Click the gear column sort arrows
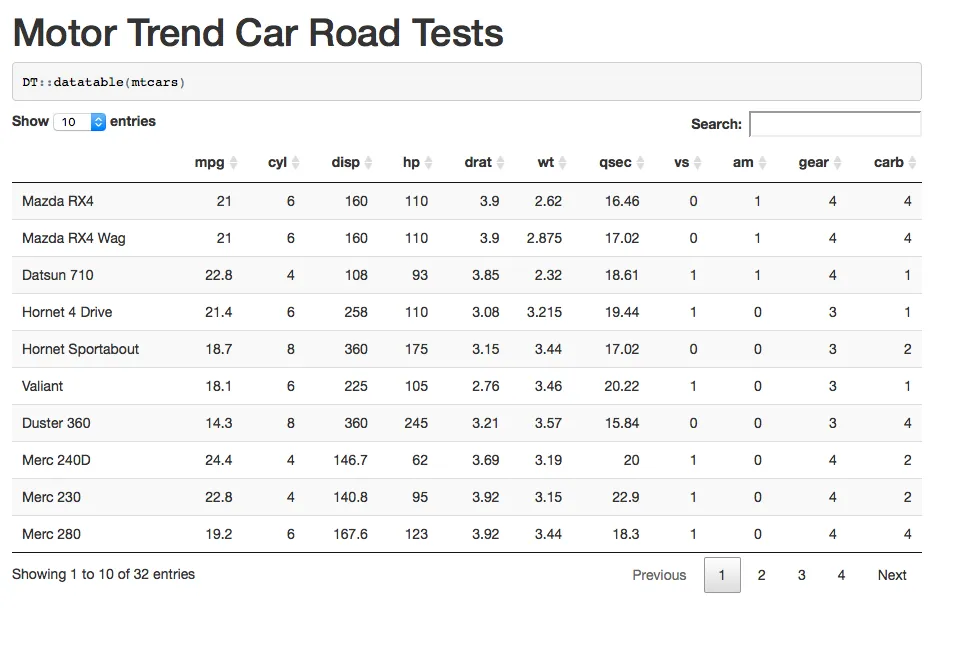This screenshot has width=966, height=668. 838,163
